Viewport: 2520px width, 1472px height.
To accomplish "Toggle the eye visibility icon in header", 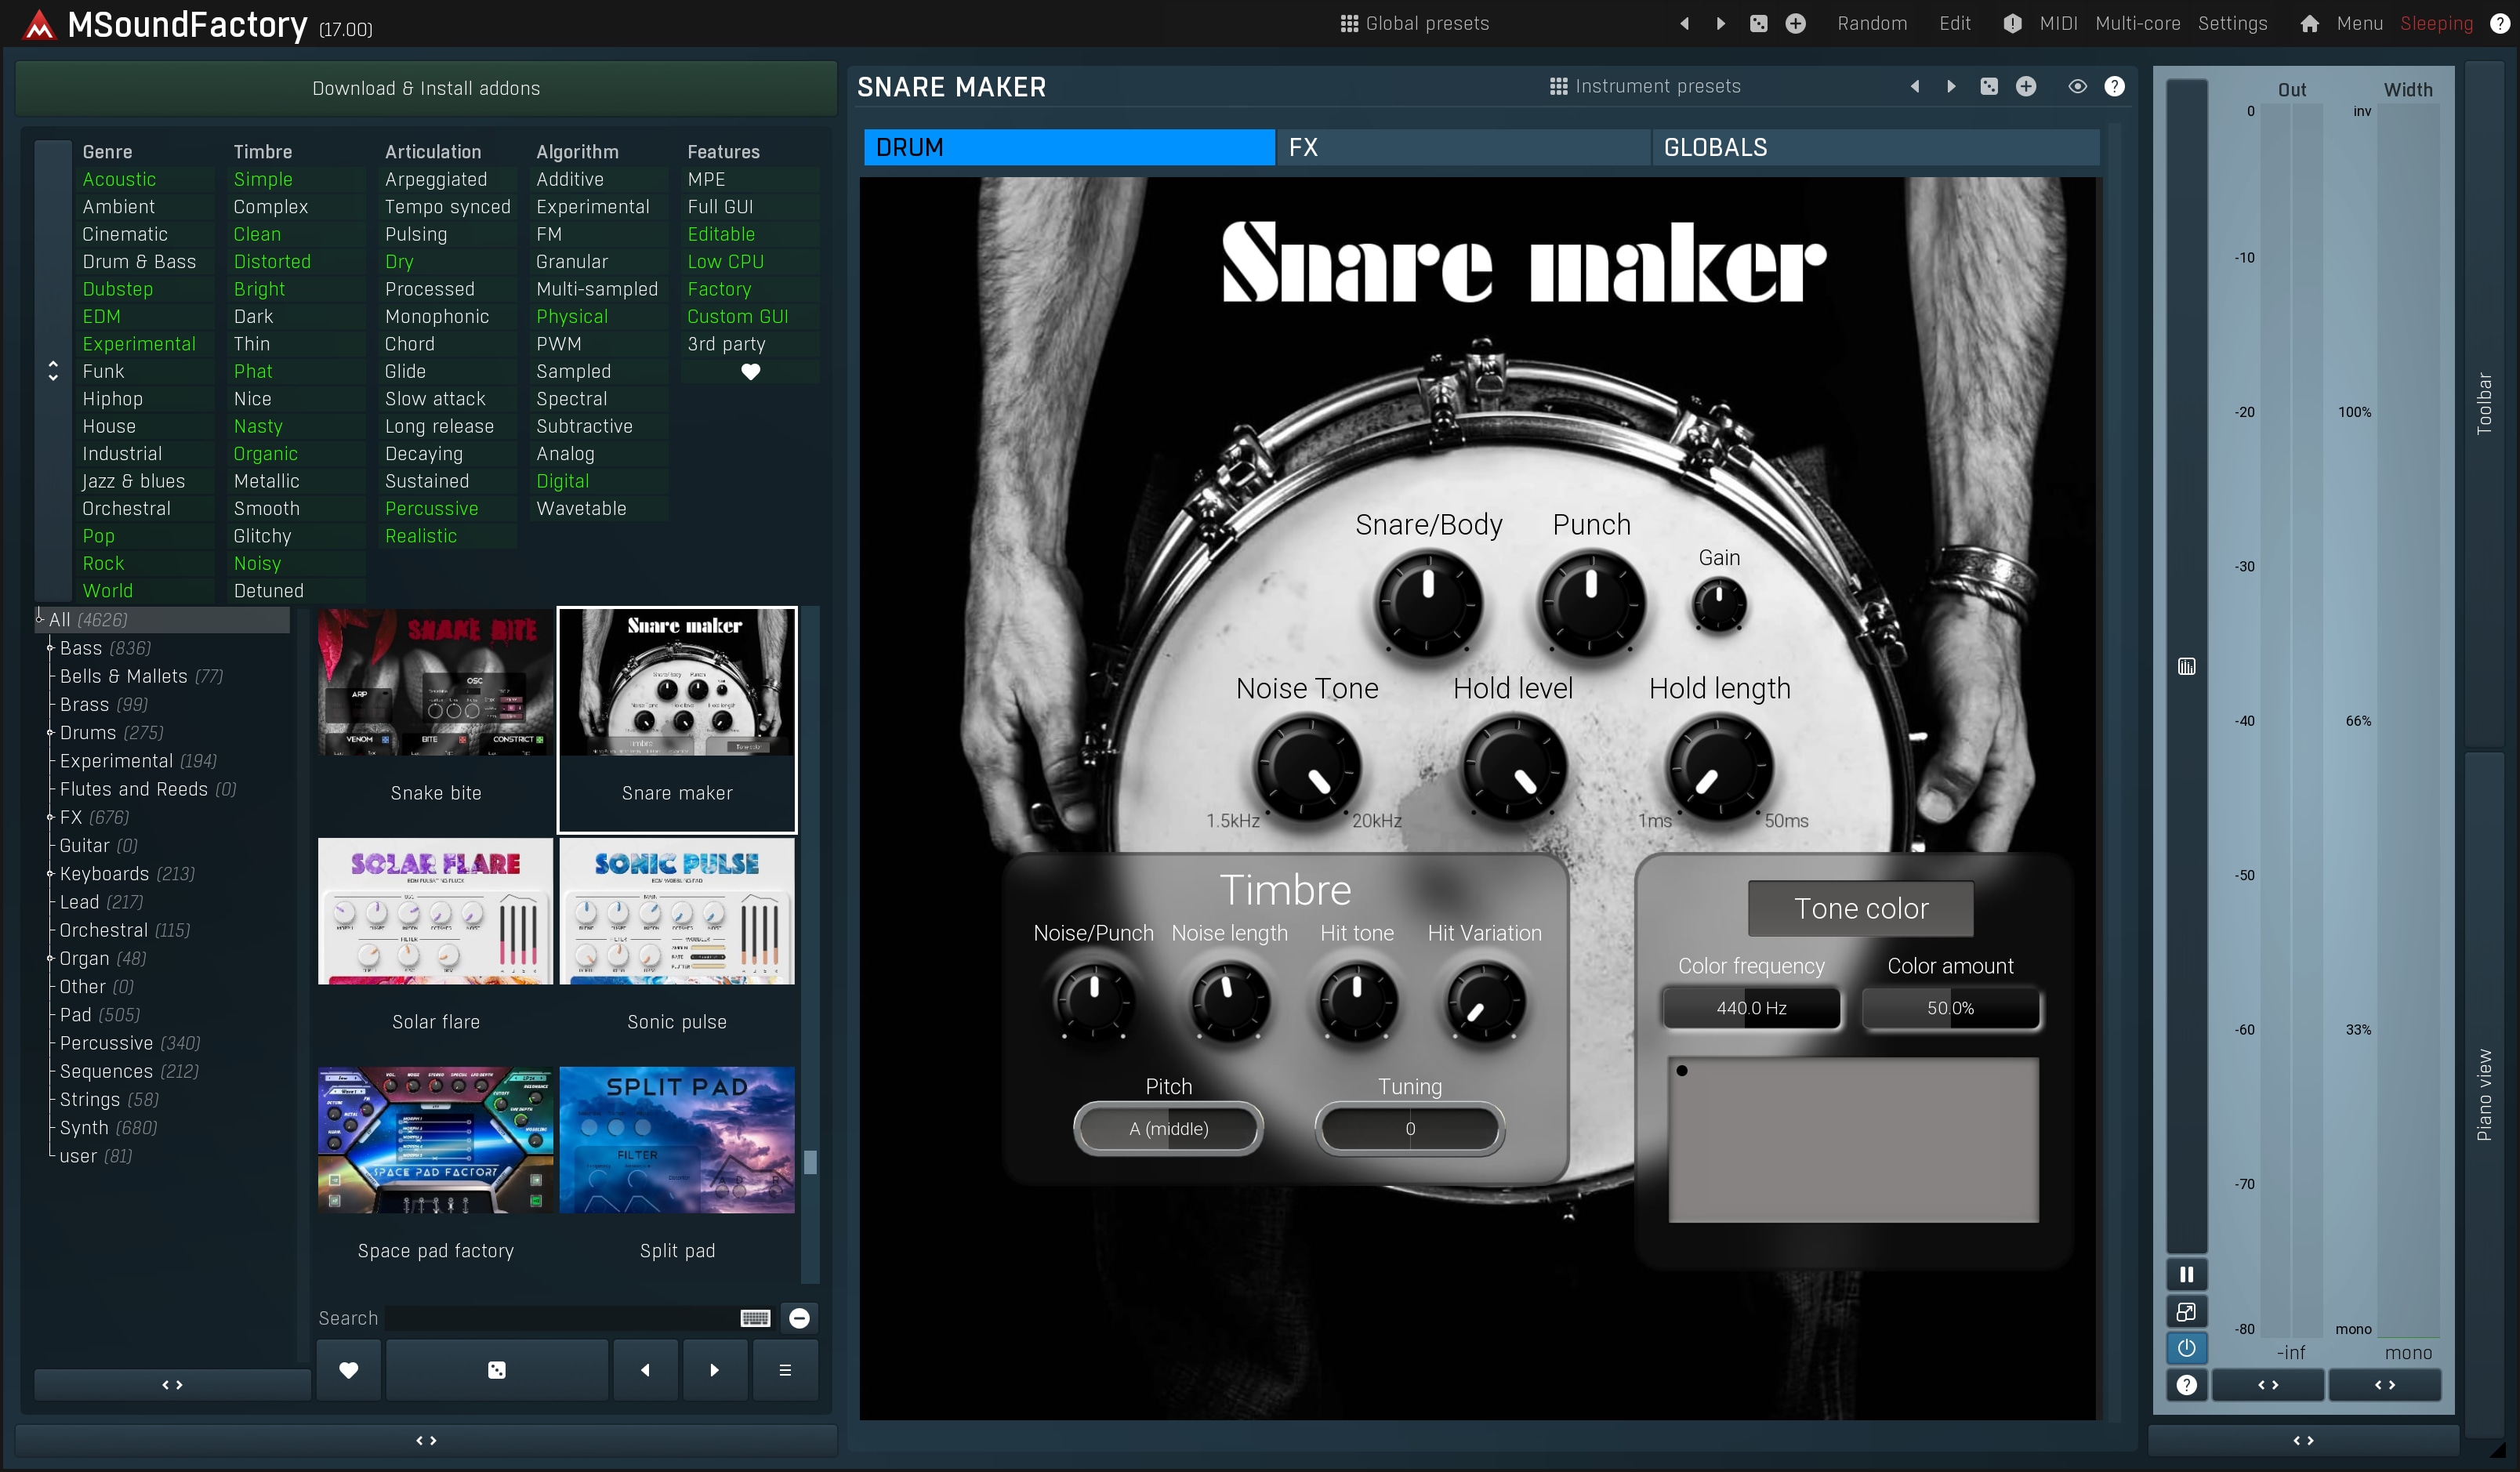I will coord(2077,87).
